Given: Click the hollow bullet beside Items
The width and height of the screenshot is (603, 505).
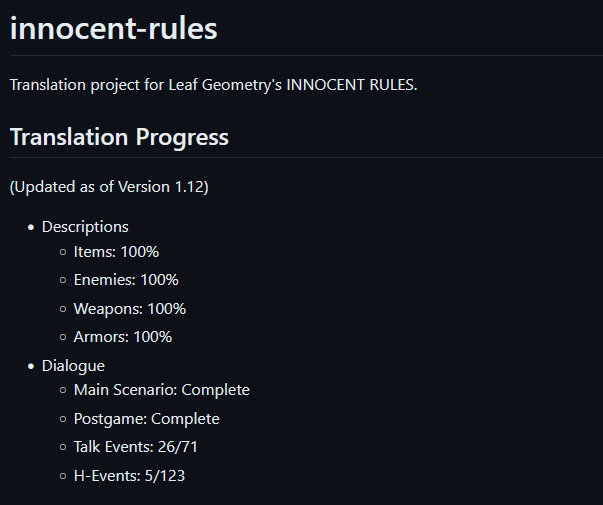Looking at the screenshot, I should (x=63, y=252).
